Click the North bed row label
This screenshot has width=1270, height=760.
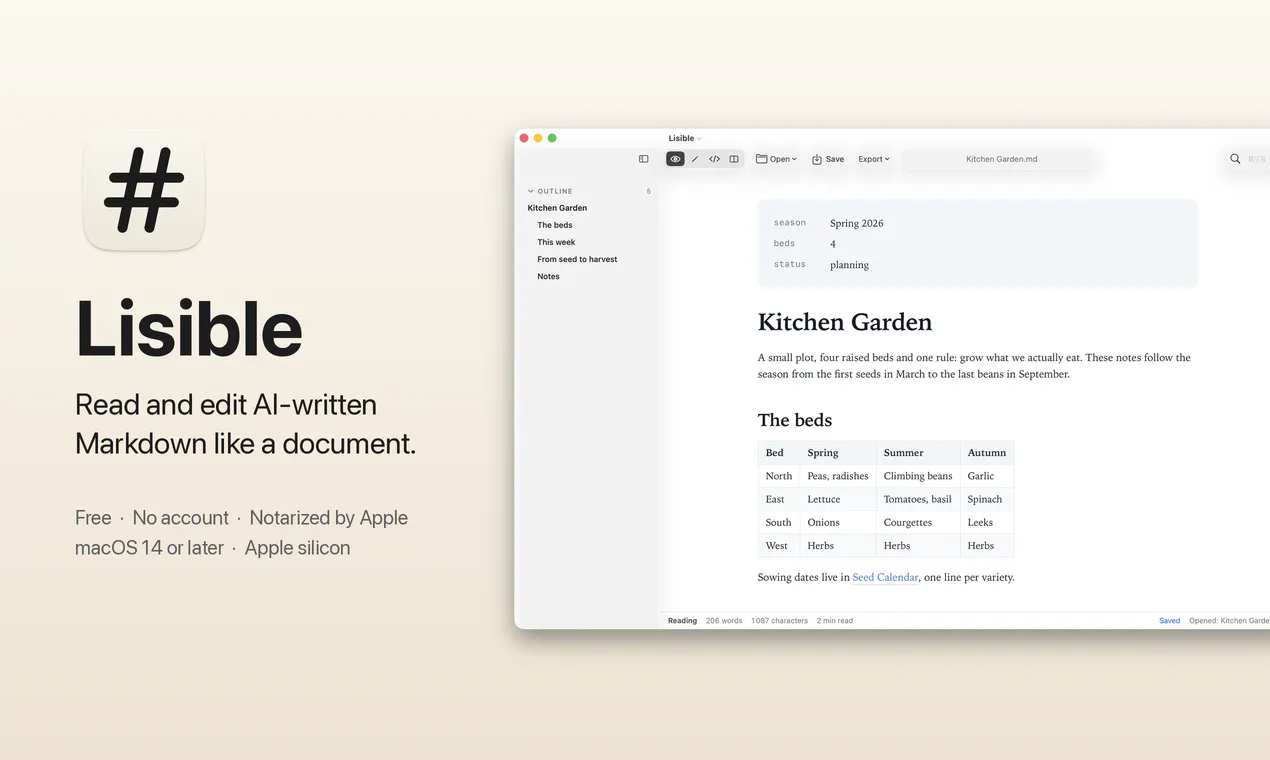coord(779,476)
